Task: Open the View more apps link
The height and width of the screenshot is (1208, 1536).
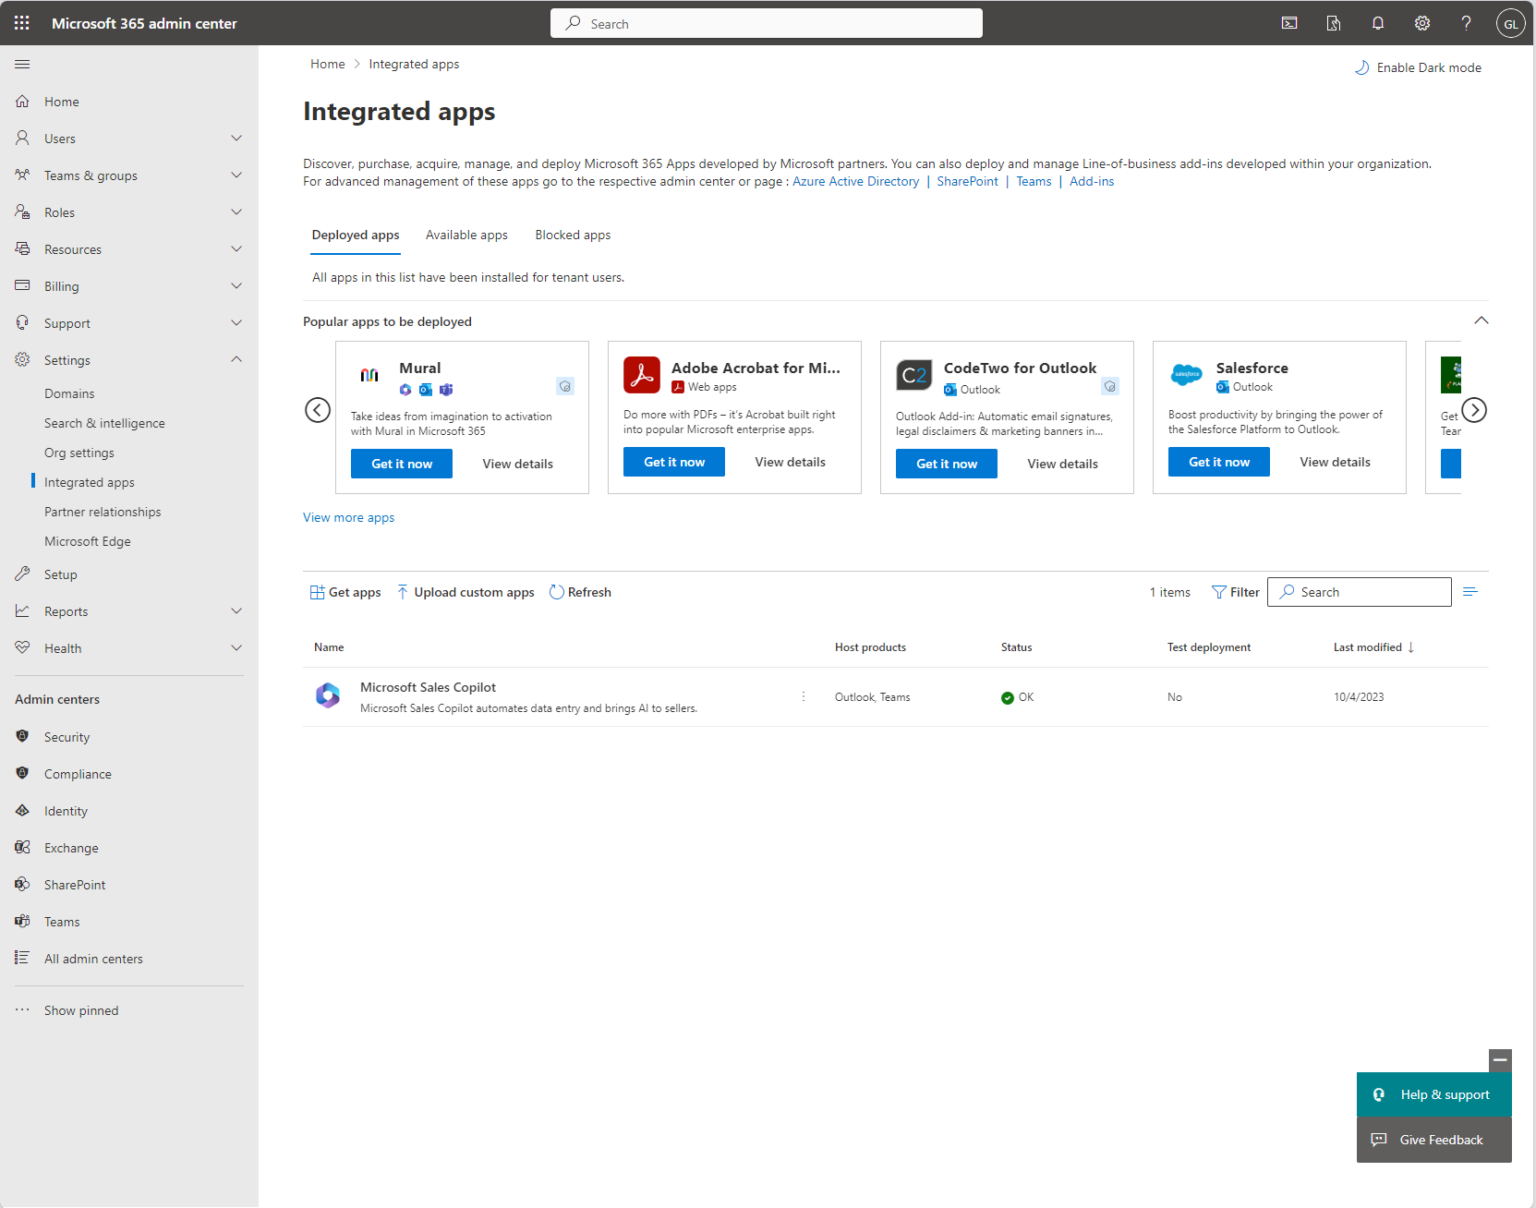Action: tap(349, 518)
